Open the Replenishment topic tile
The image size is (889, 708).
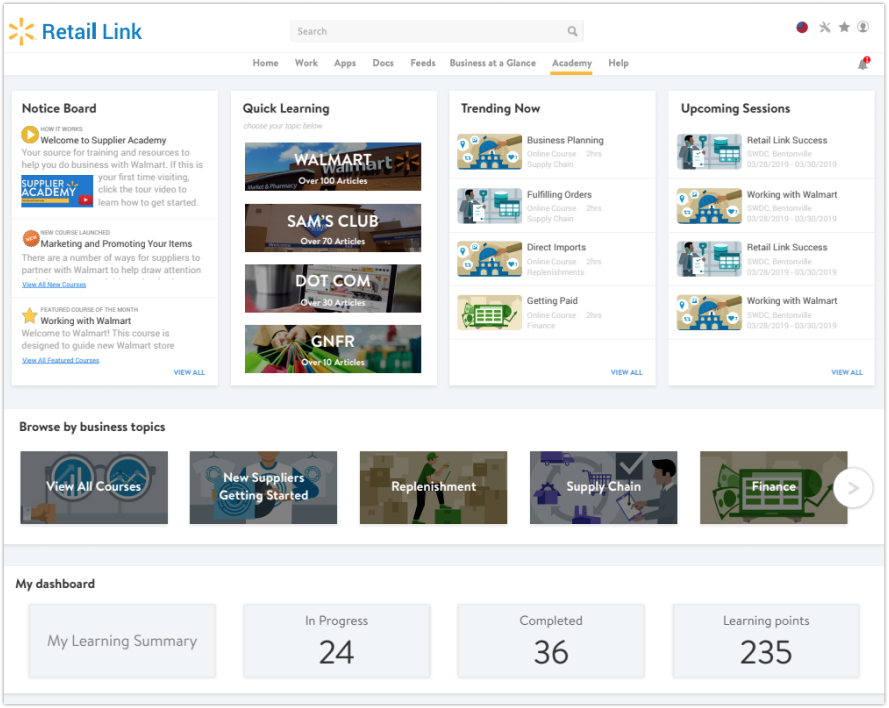pos(433,487)
